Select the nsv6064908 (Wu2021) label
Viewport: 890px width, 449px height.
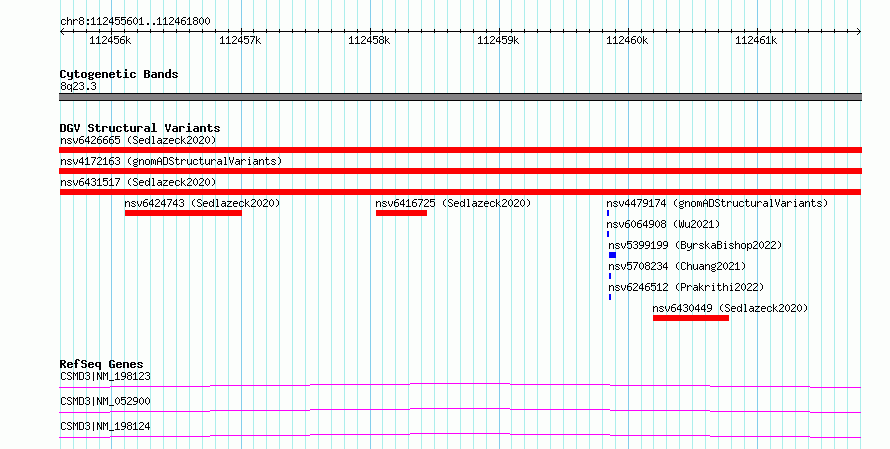[x=663, y=224]
